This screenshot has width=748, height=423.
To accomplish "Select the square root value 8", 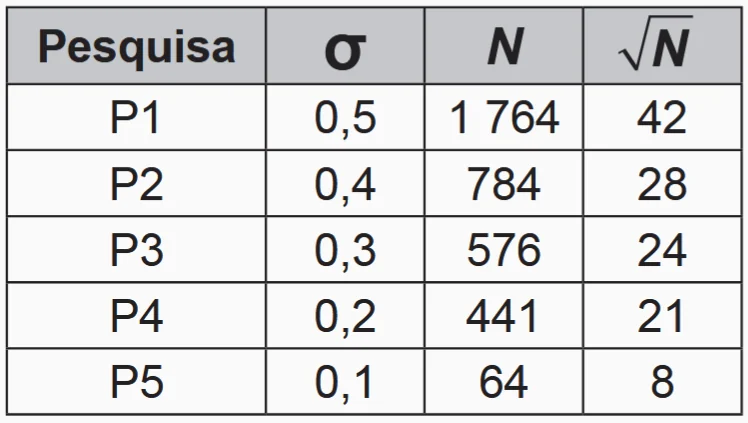I will coord(662,382).
